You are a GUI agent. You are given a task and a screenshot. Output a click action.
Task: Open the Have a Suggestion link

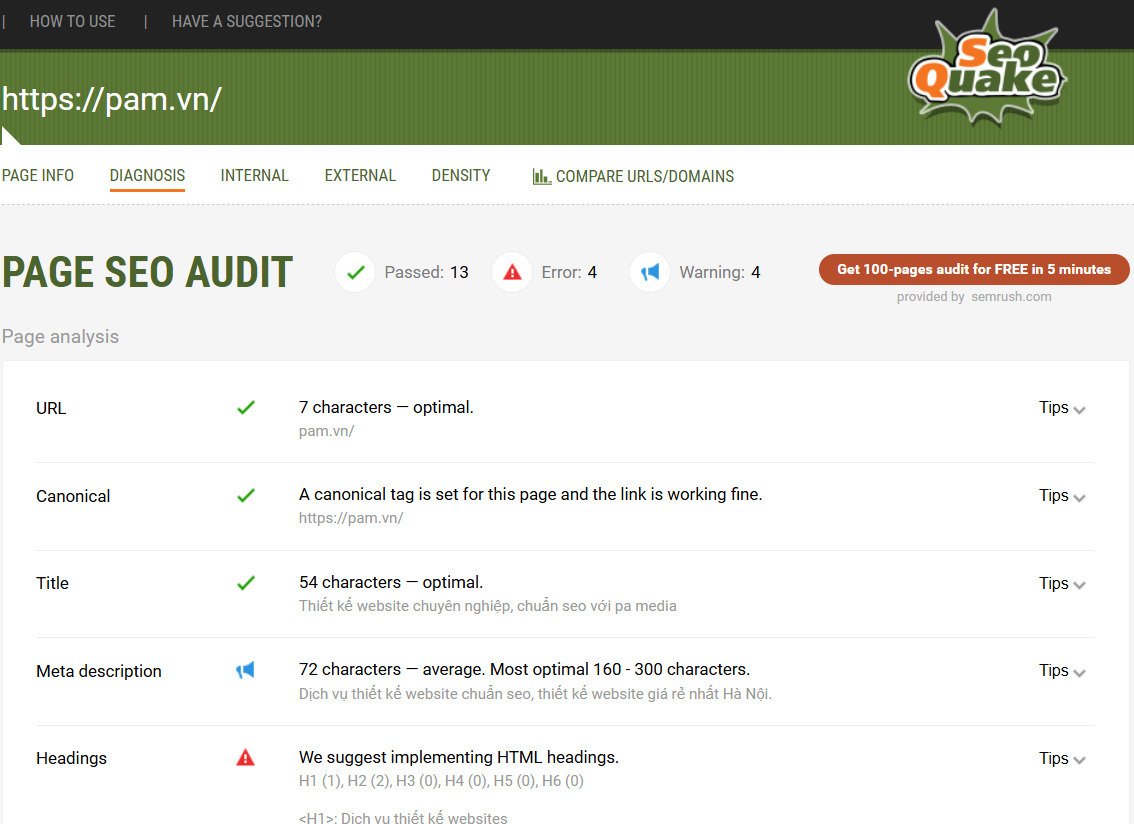(246, 21)
